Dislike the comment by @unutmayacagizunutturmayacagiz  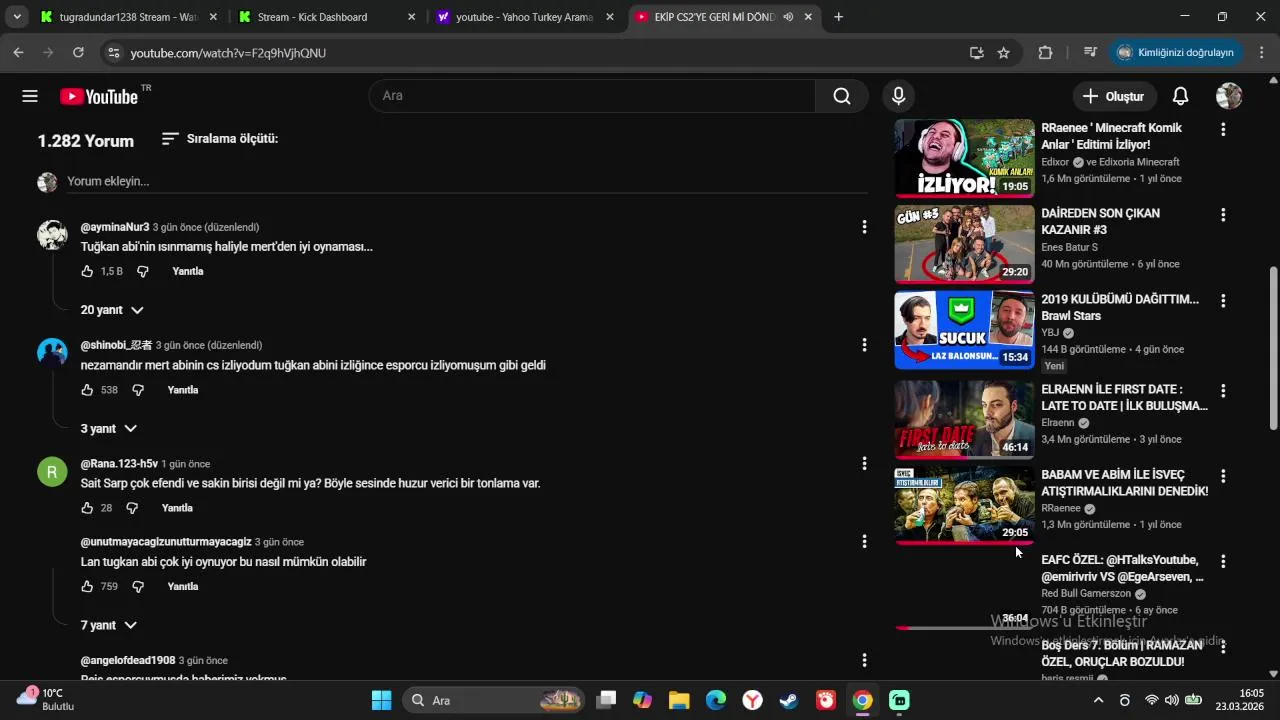coord(138,586)
